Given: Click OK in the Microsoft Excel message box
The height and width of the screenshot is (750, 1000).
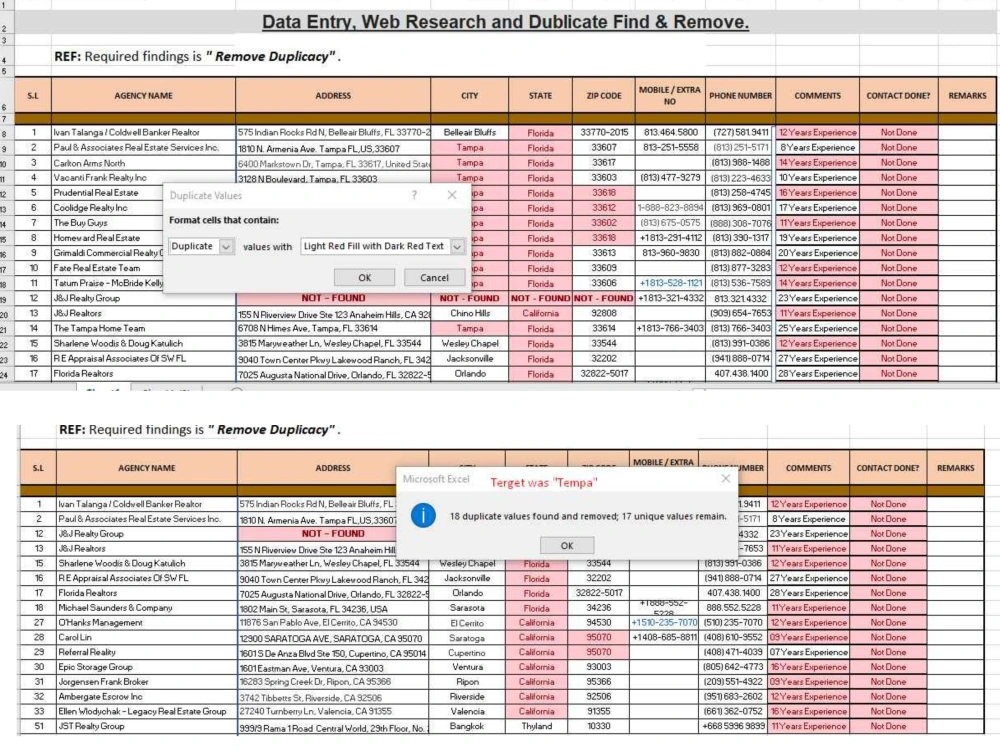Looking at the screenshot, I should pyautogui.click(x=567, y=545).
